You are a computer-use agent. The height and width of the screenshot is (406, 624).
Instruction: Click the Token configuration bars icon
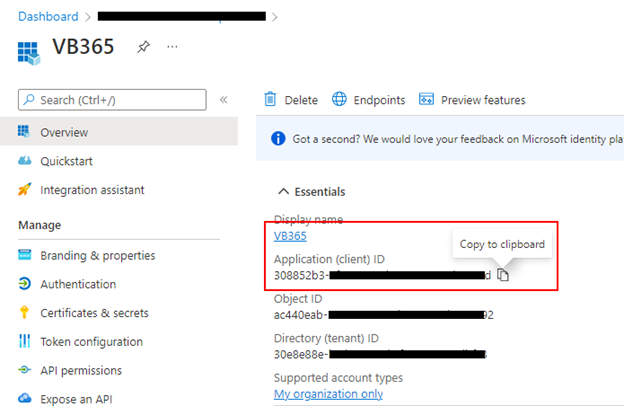point(25,341)
